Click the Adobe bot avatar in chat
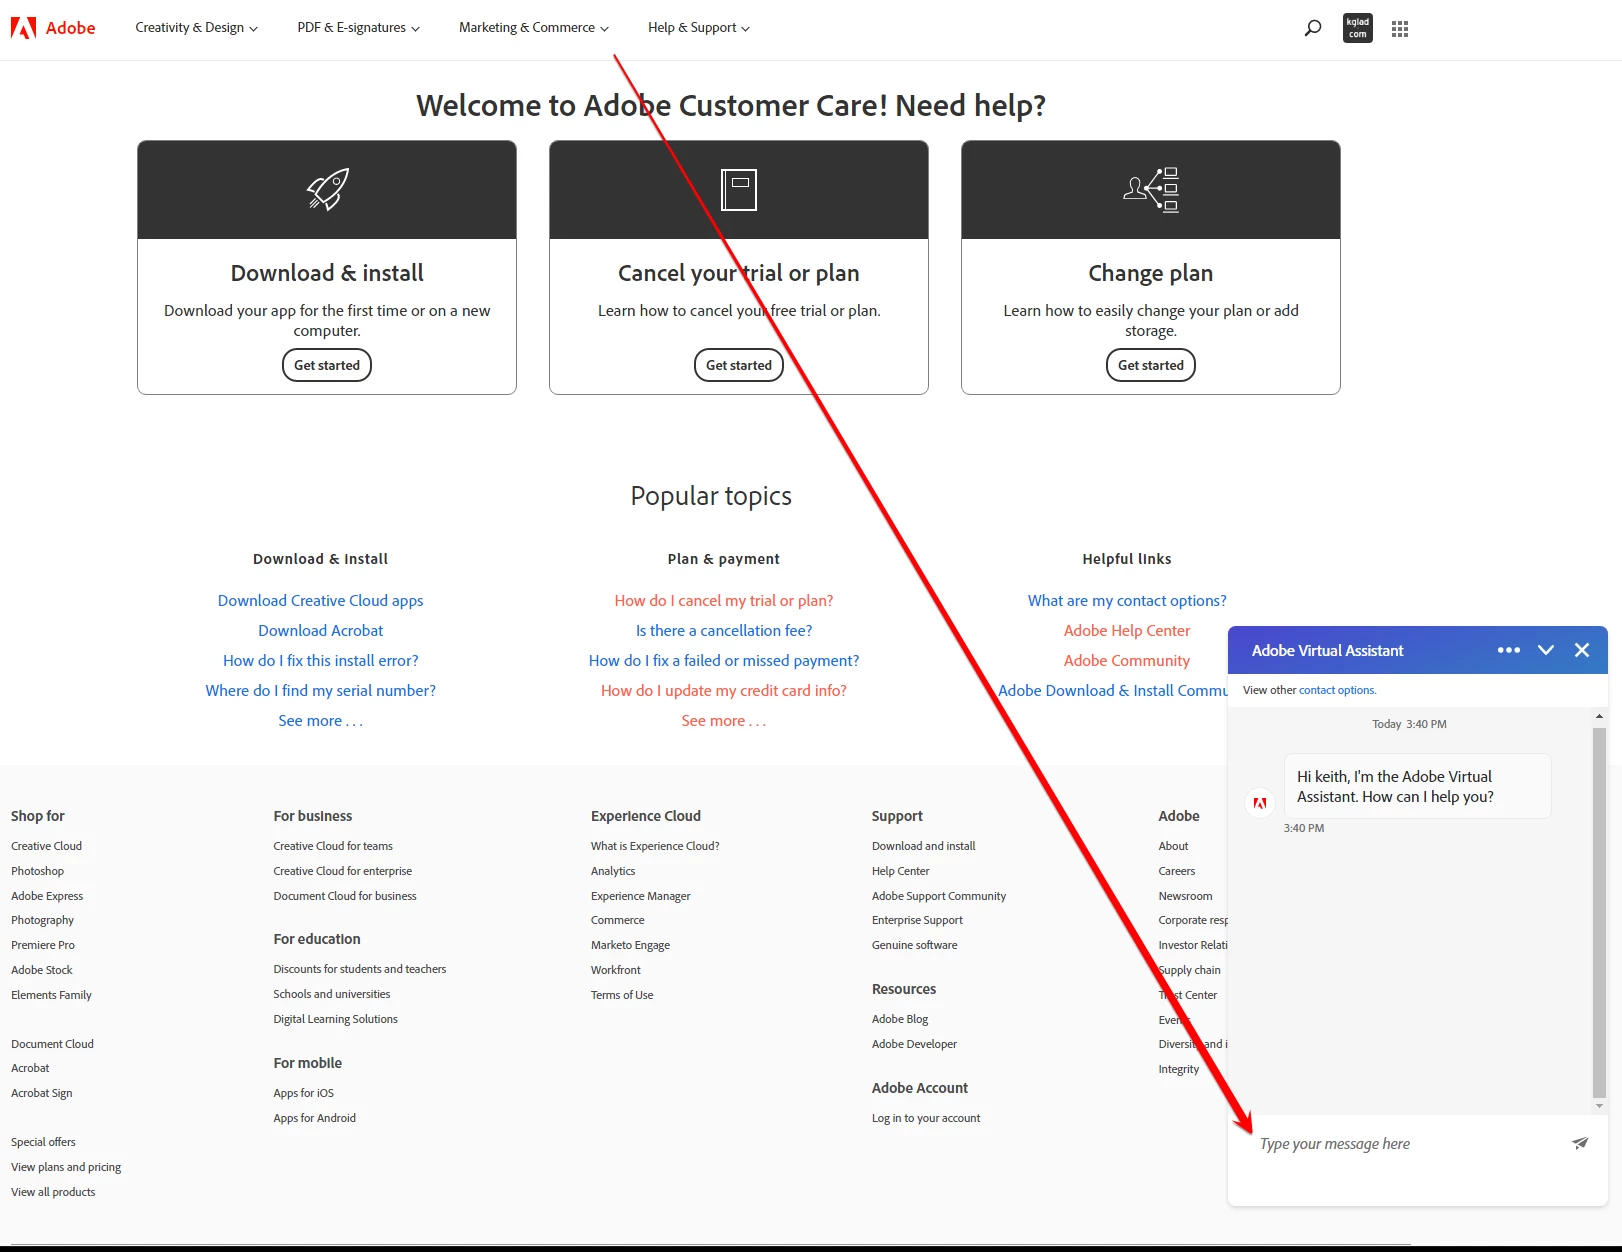This screenshot has height=1252, width=1622. tap(1260, 803)
